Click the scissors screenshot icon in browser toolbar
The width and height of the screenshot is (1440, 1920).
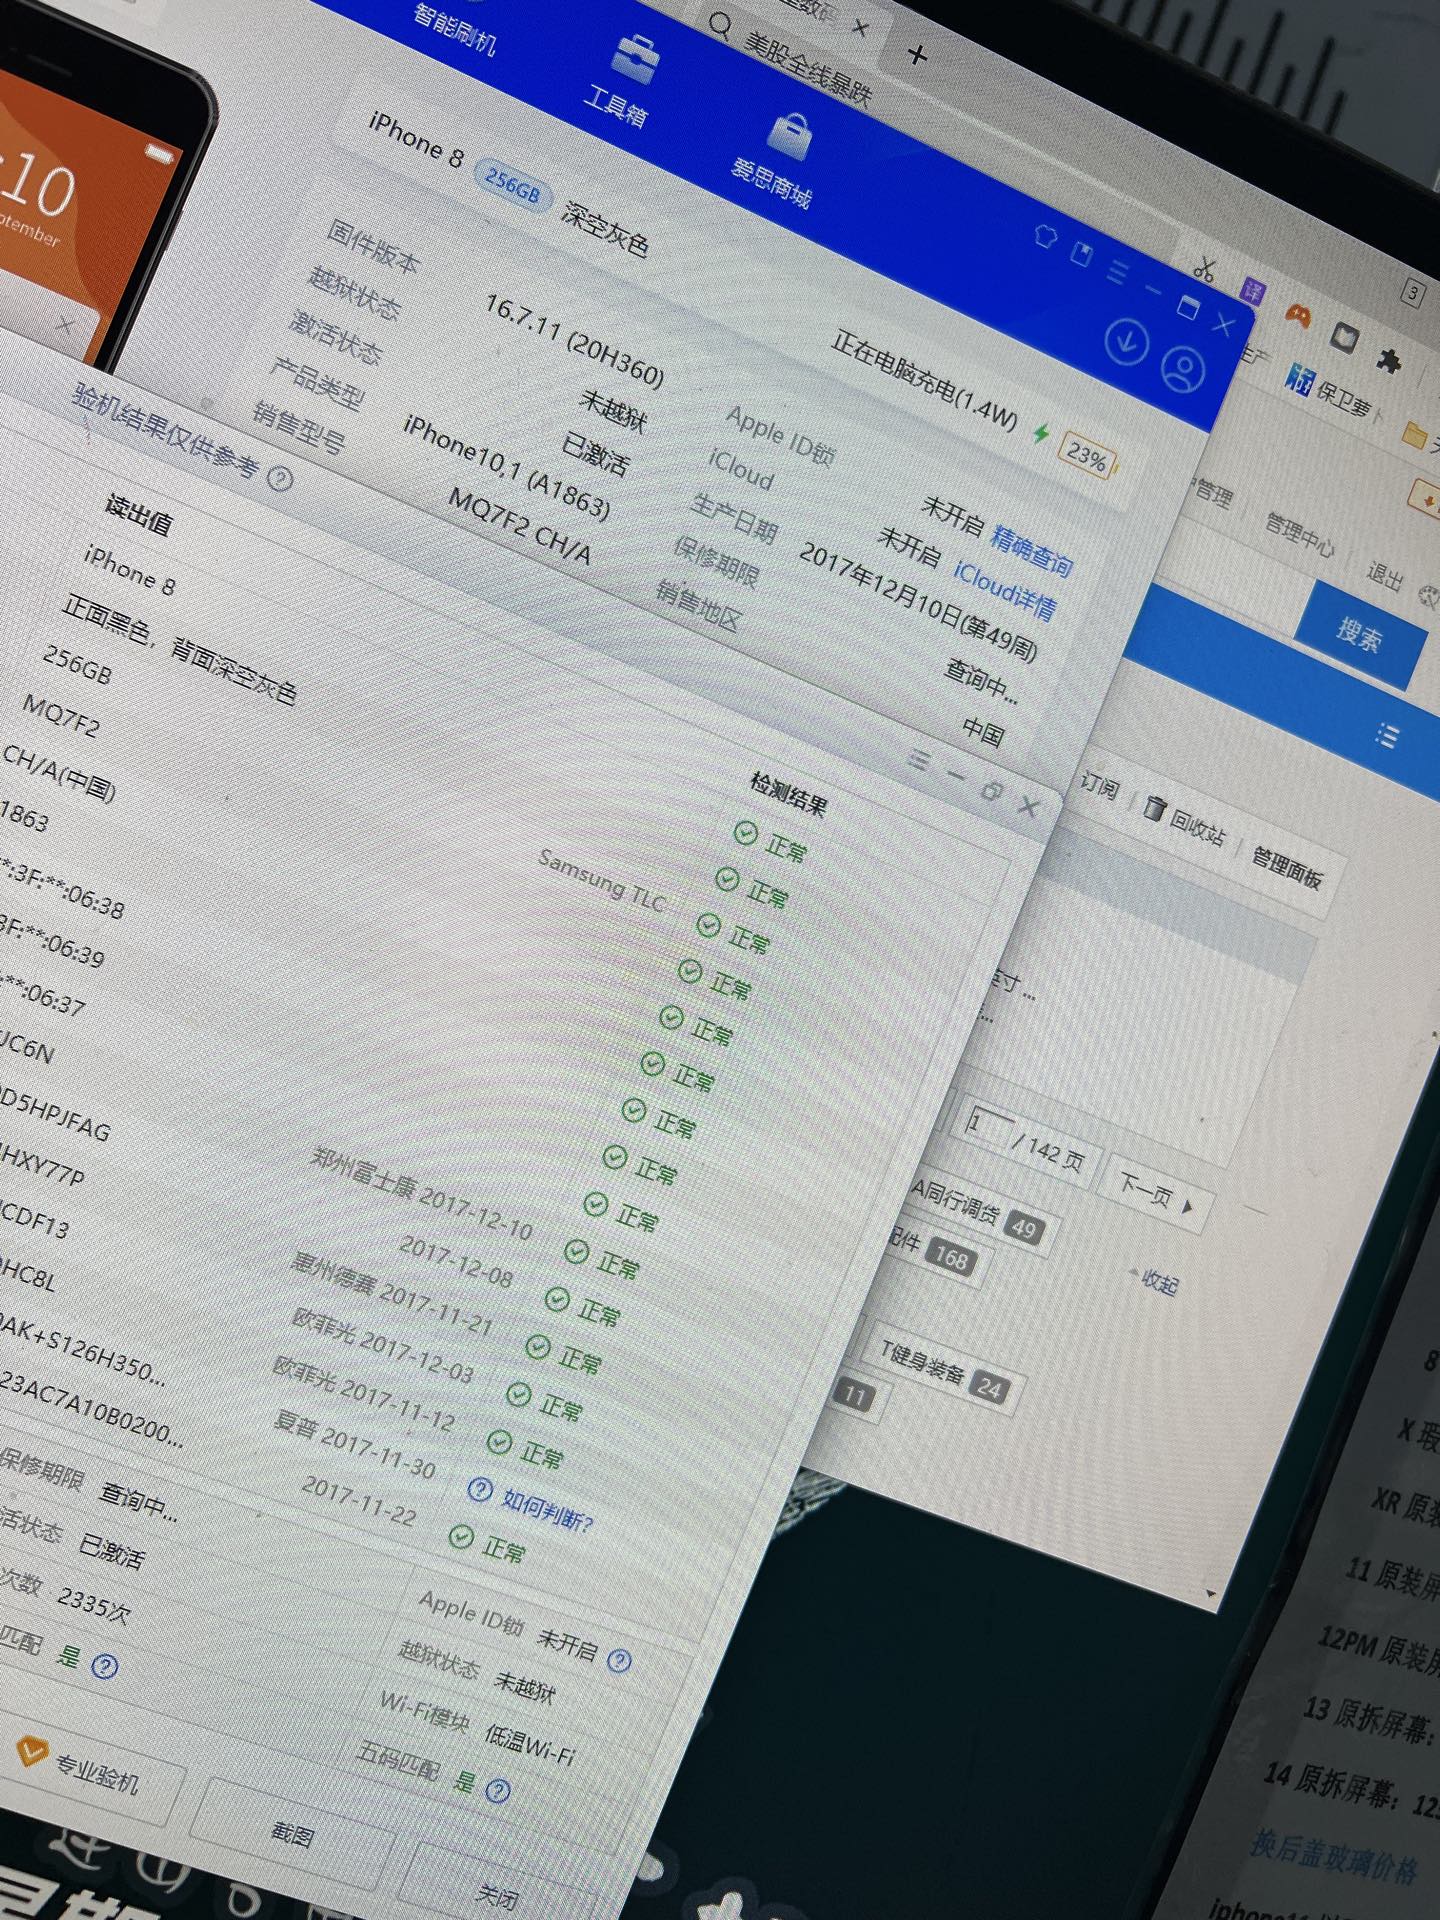pos(1205,267)
